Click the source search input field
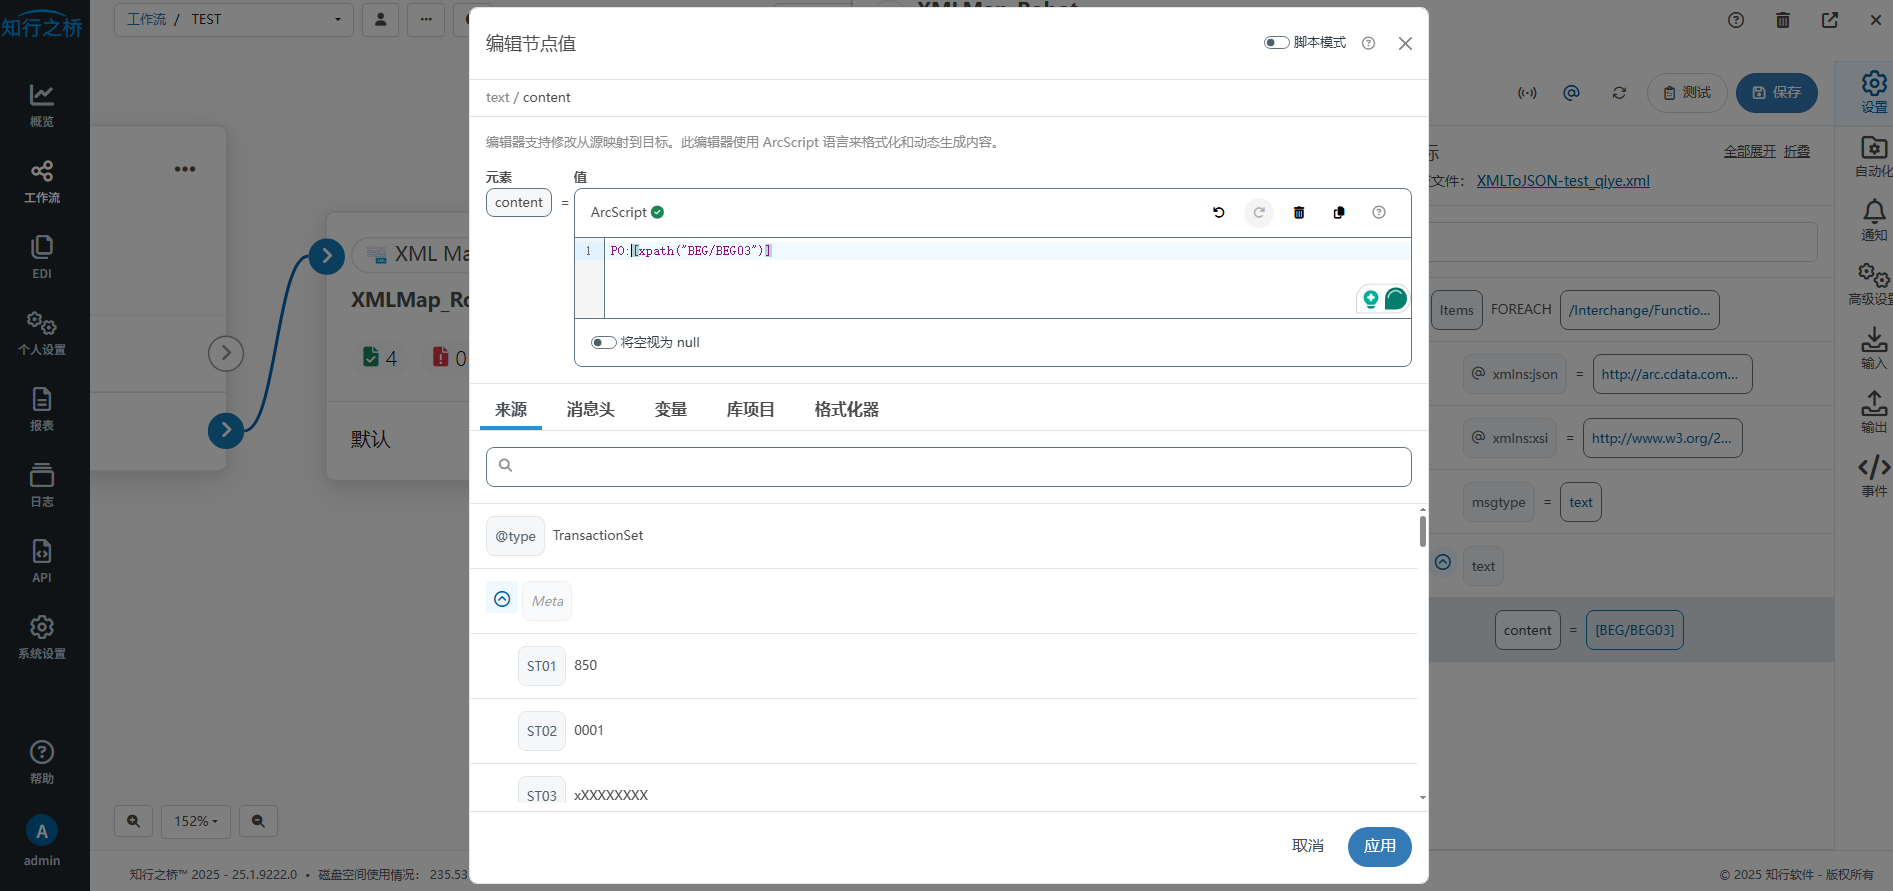Image resolution: width=1893 pixels, height=891 pixels. point(948,466)
